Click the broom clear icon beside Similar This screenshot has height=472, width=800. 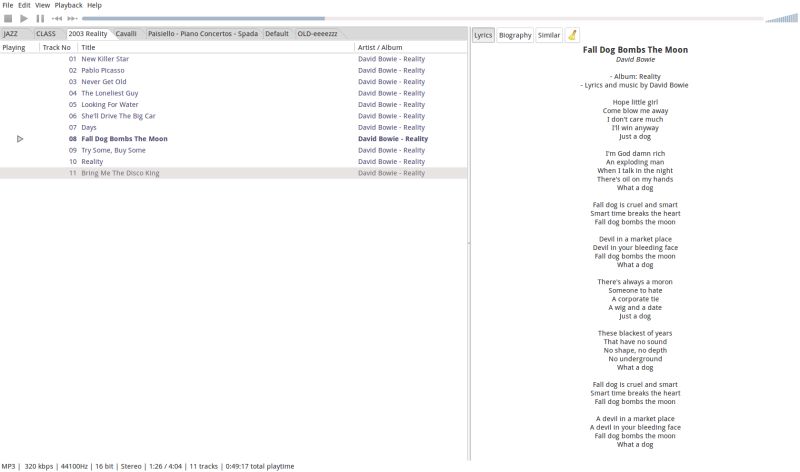[572, 35]
